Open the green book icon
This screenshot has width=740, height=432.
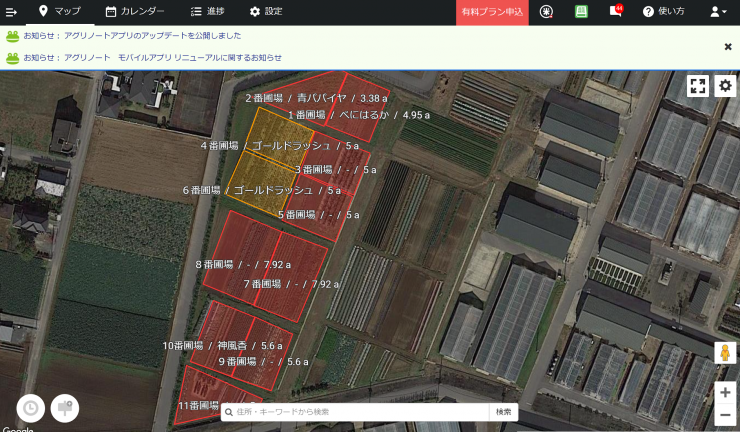pyautogui.click(x=581, y=11)
